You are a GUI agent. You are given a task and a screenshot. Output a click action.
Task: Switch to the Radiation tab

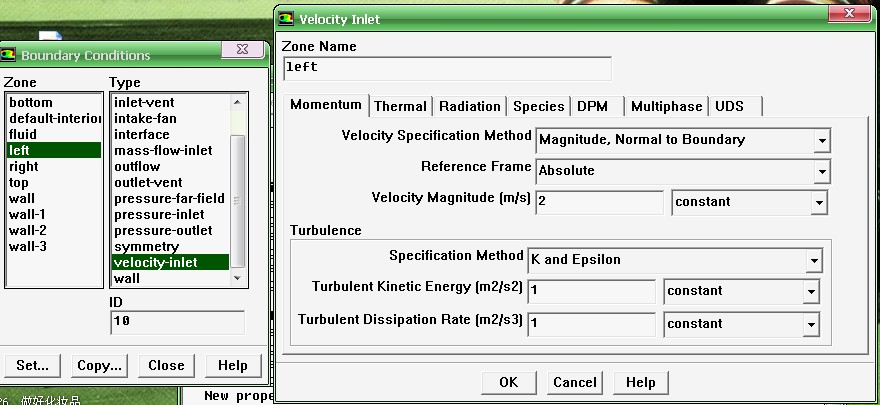point(469,106)
